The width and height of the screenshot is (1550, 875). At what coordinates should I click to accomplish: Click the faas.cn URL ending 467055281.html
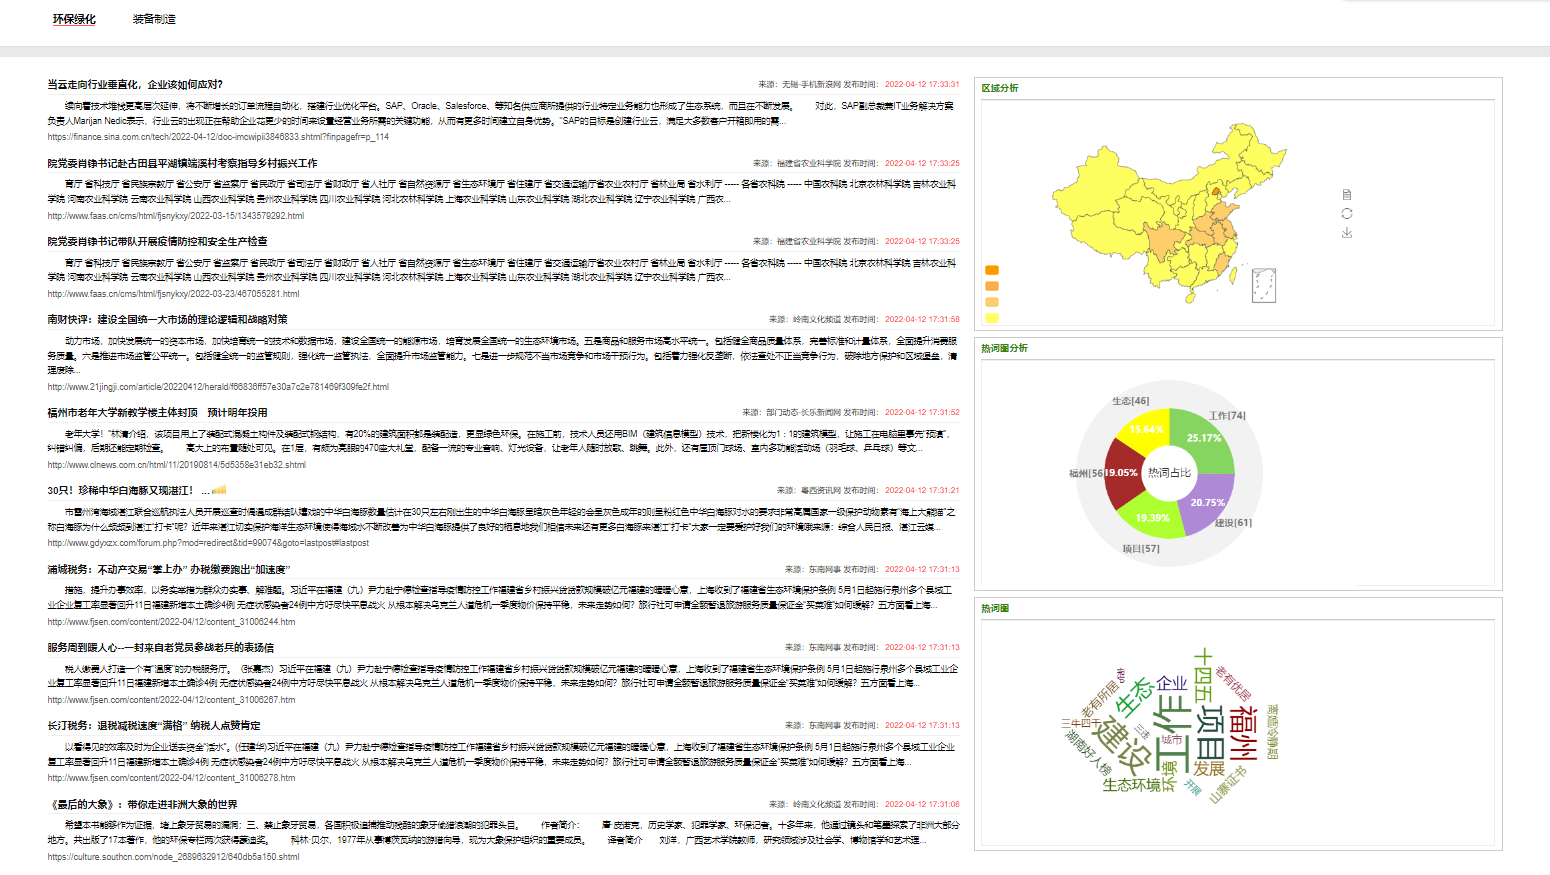(x=173, y=294)
